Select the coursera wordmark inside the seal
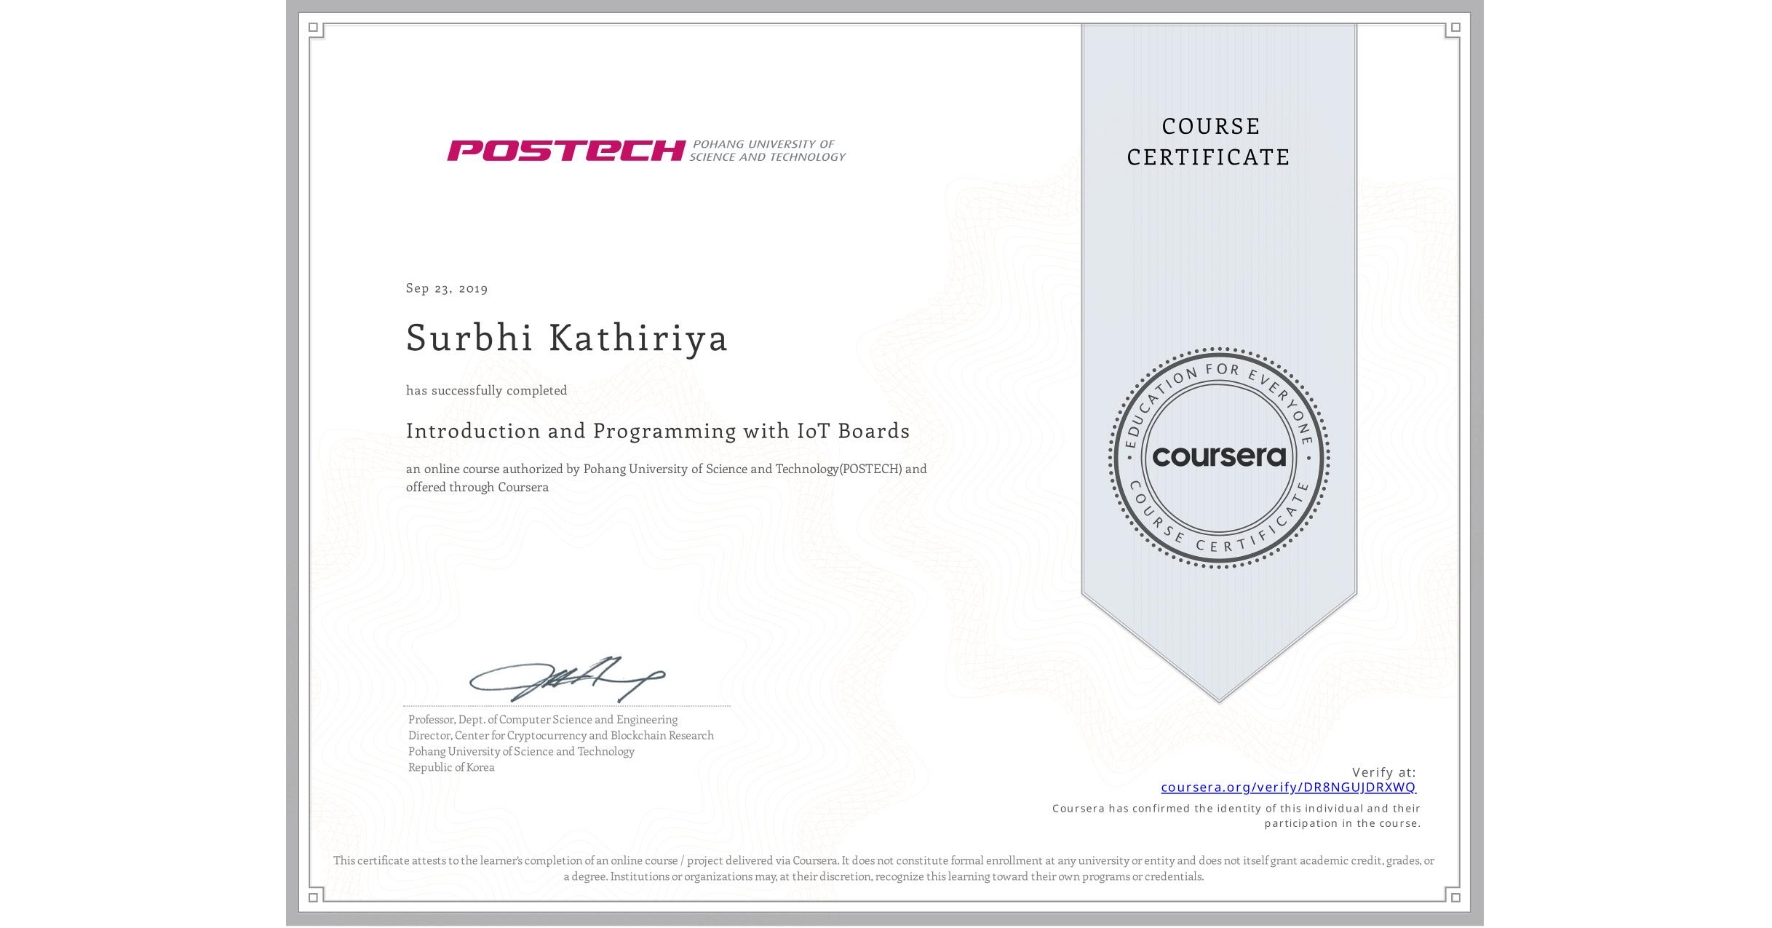Viewport: 1772px width, 928px height. pos(1218,457)
